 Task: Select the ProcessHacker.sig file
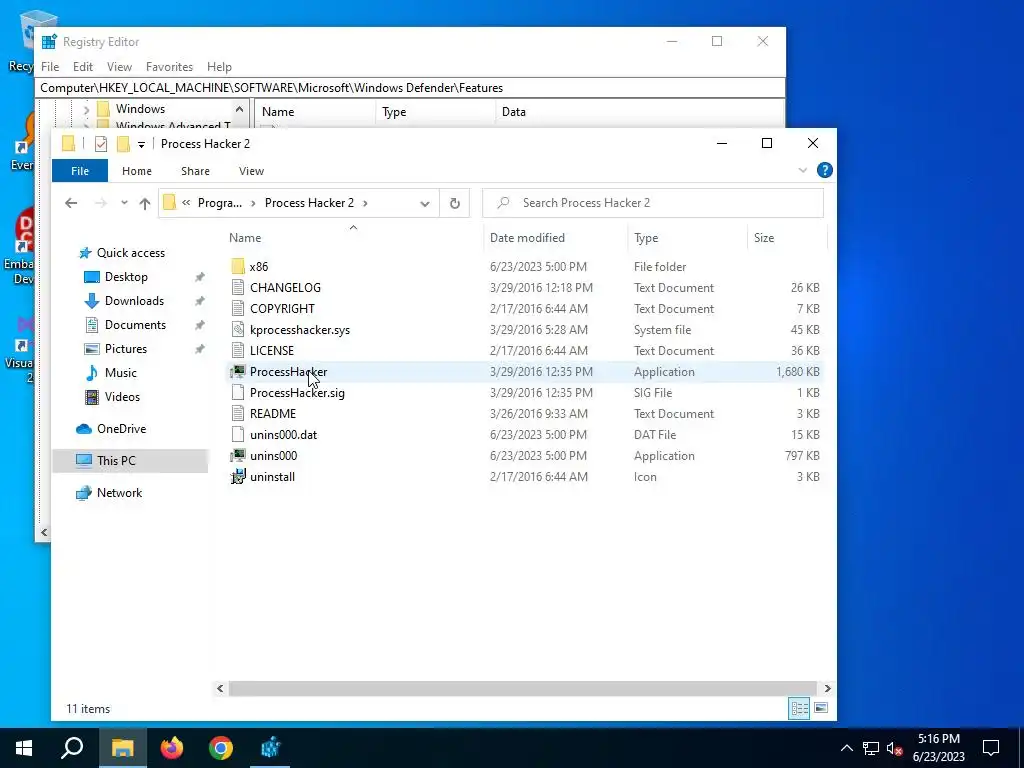click(297, 392)
